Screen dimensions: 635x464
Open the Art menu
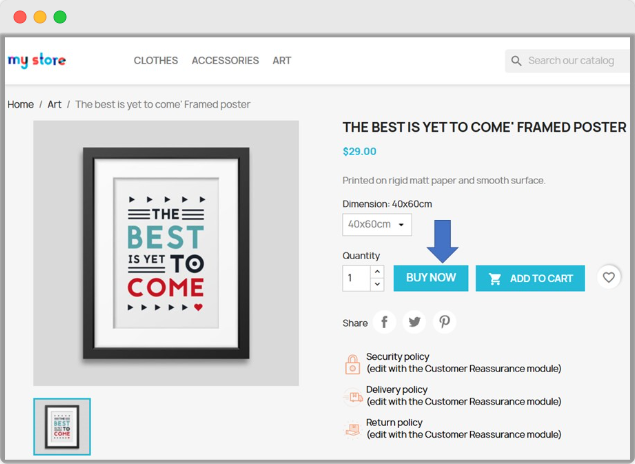[x=282, y=61]
